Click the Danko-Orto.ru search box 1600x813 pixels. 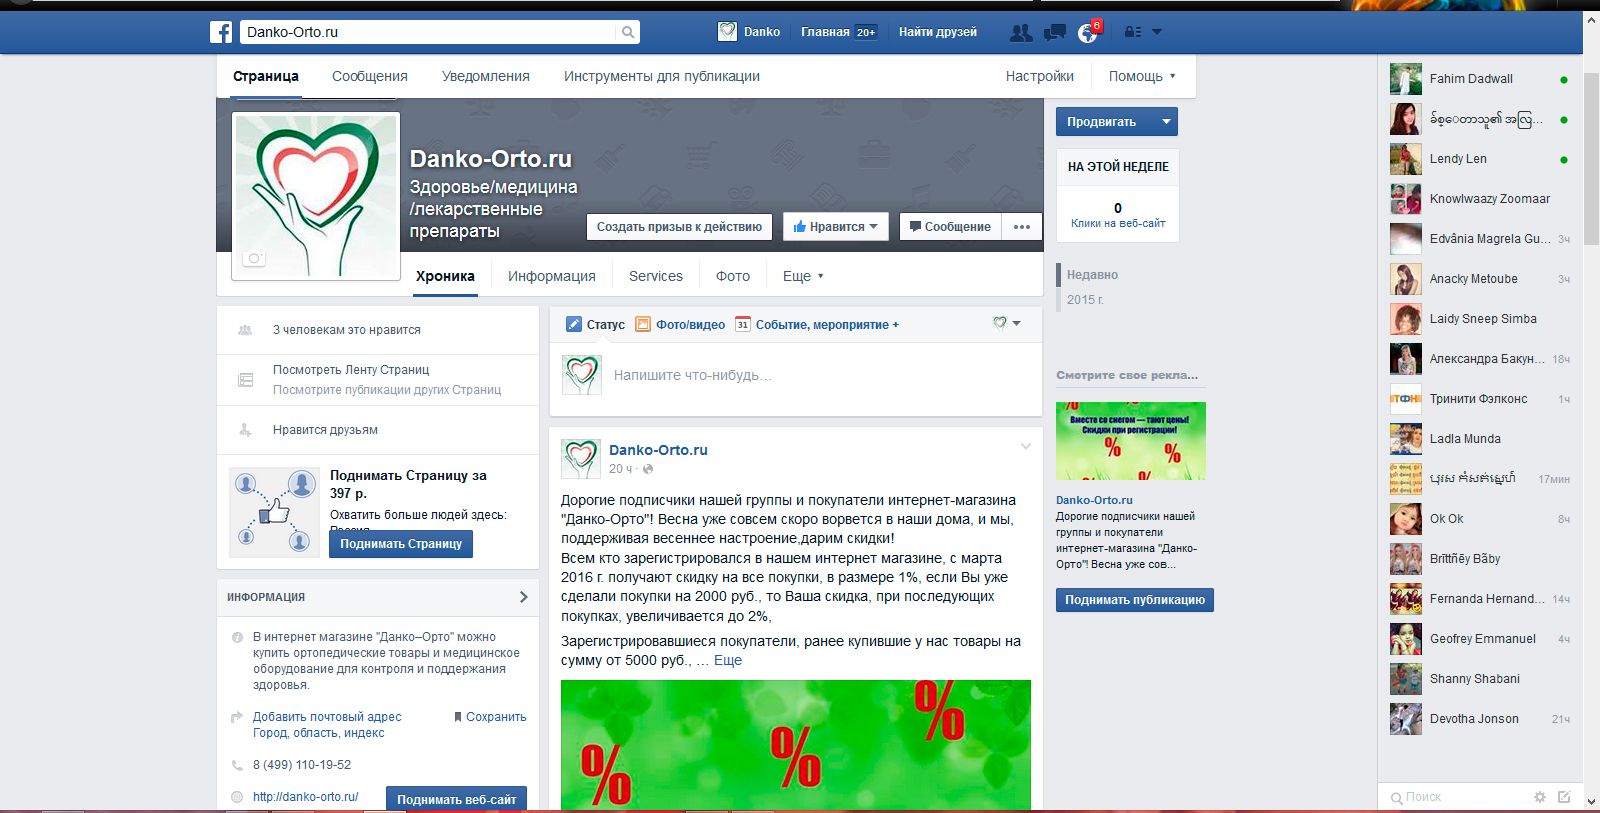428,32
